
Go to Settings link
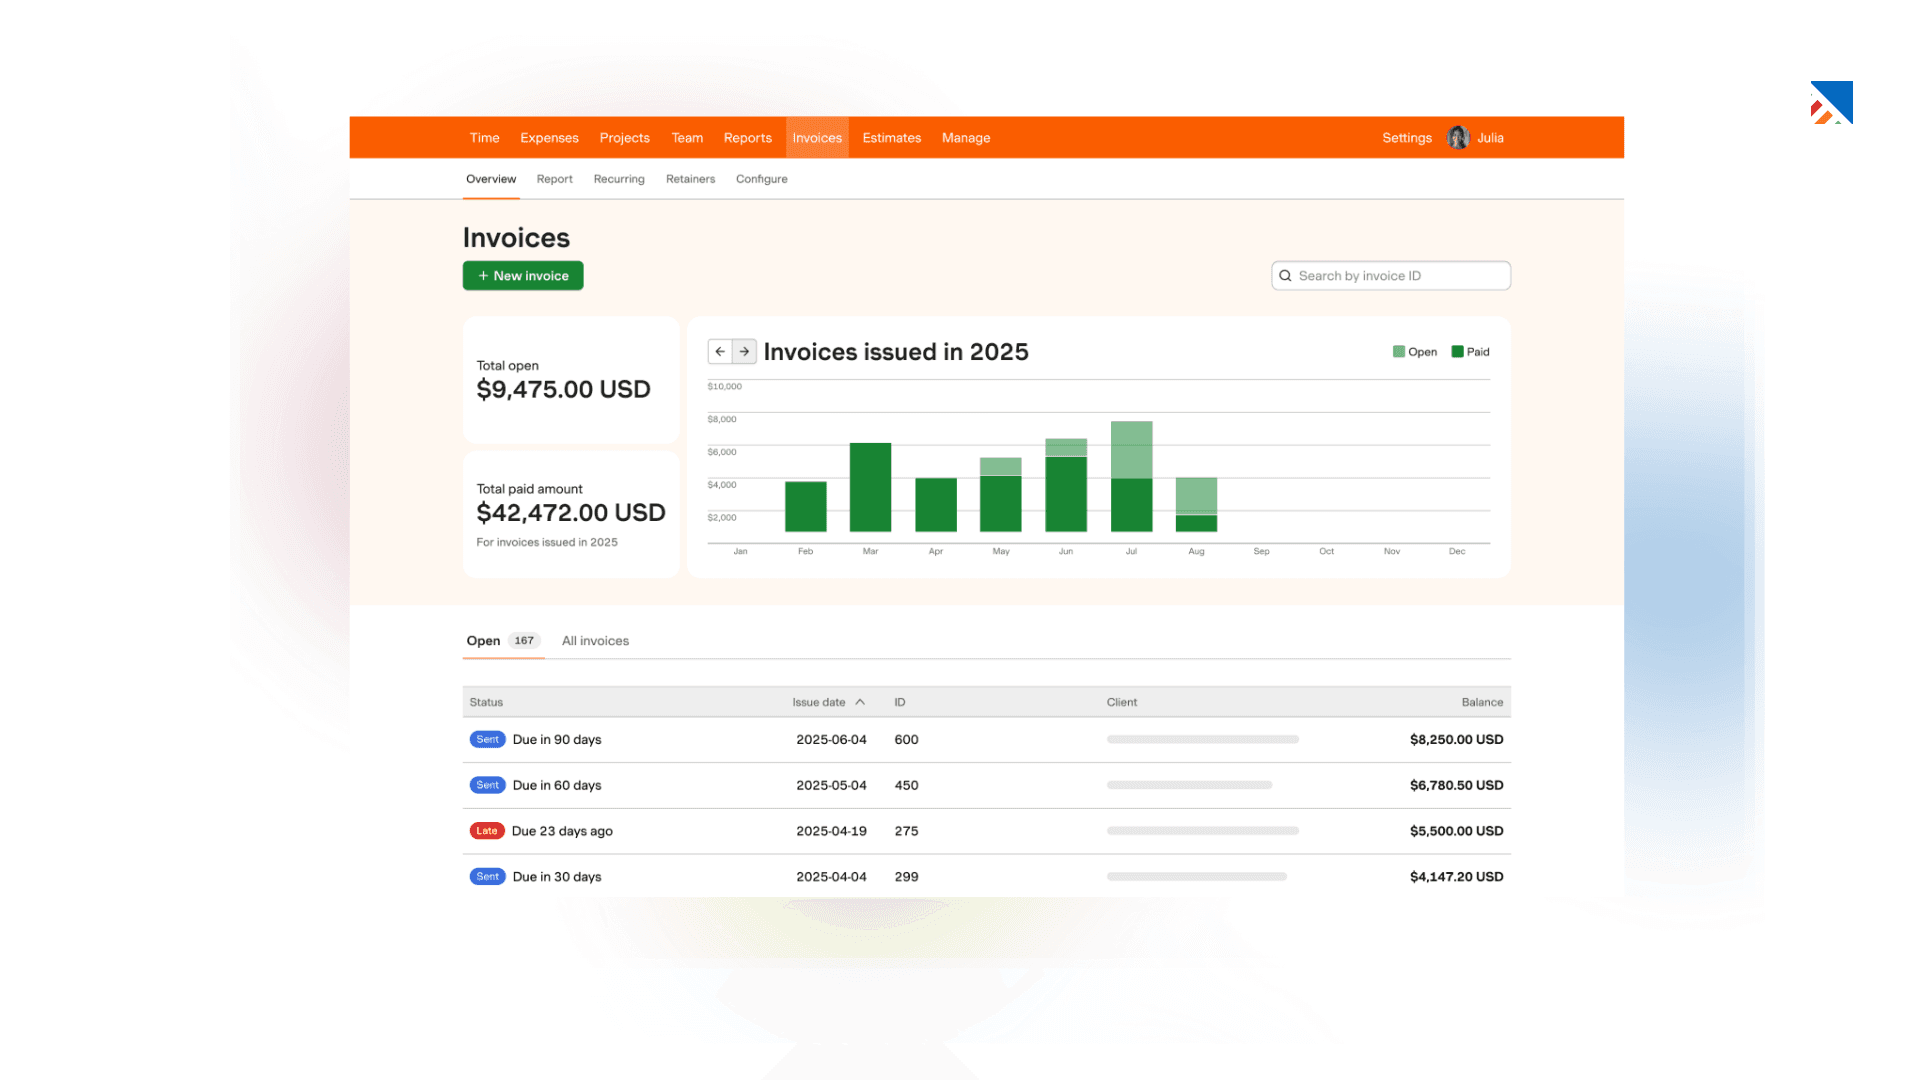pyautogui.click(x=1406, y=138)
